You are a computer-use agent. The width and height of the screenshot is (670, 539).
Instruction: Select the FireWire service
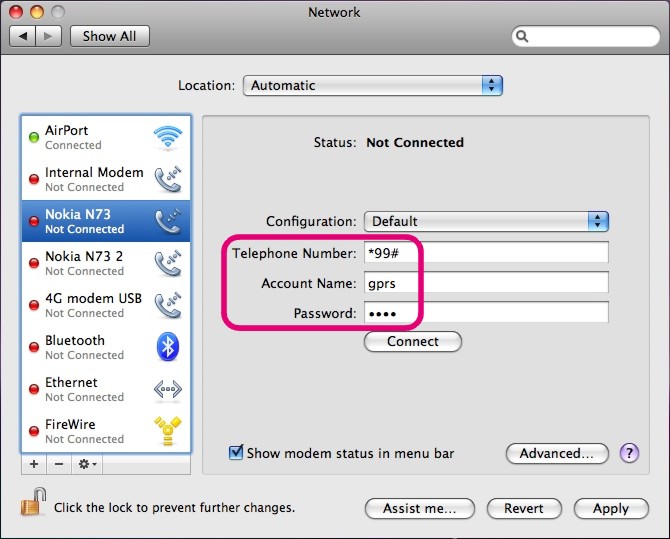(106, 431)
